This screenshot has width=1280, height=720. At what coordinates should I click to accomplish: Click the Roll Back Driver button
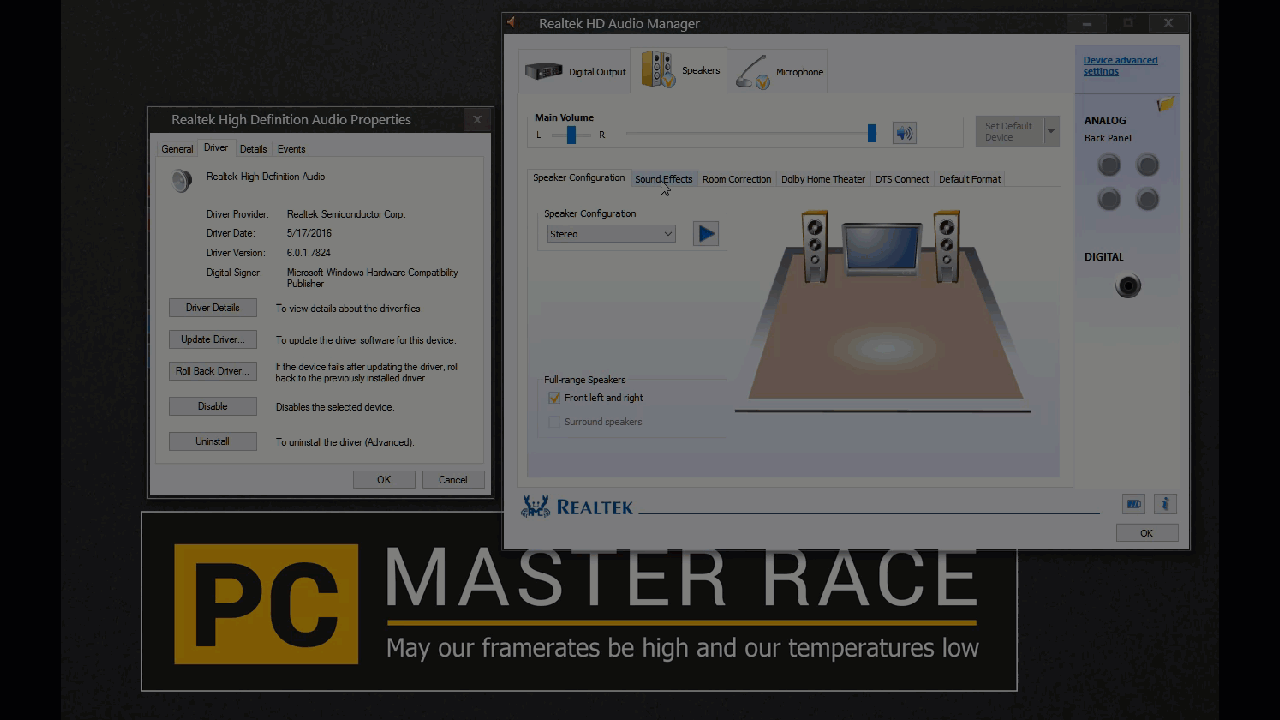pyautogui.click(x=213, y=371)
